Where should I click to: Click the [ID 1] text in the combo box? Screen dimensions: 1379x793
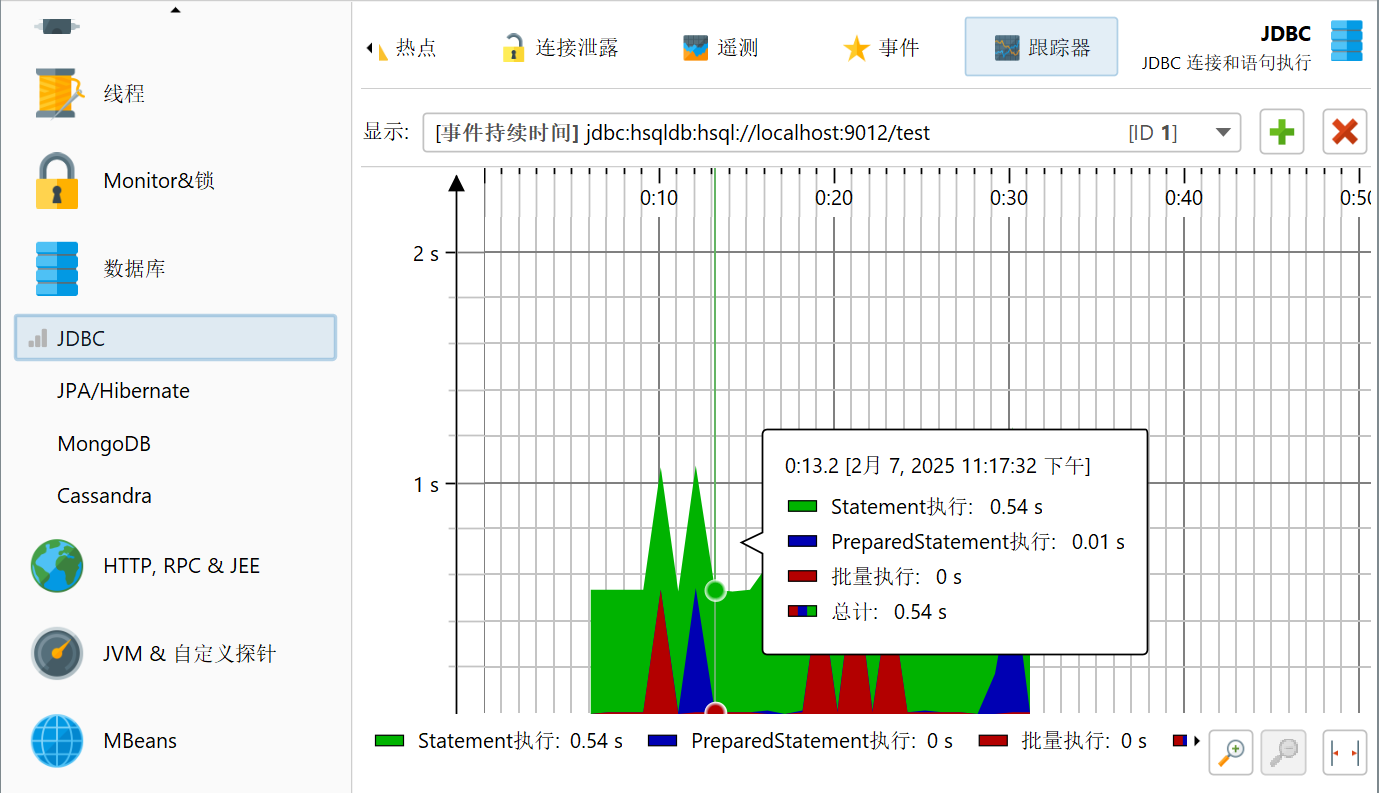pos(1153,133)
